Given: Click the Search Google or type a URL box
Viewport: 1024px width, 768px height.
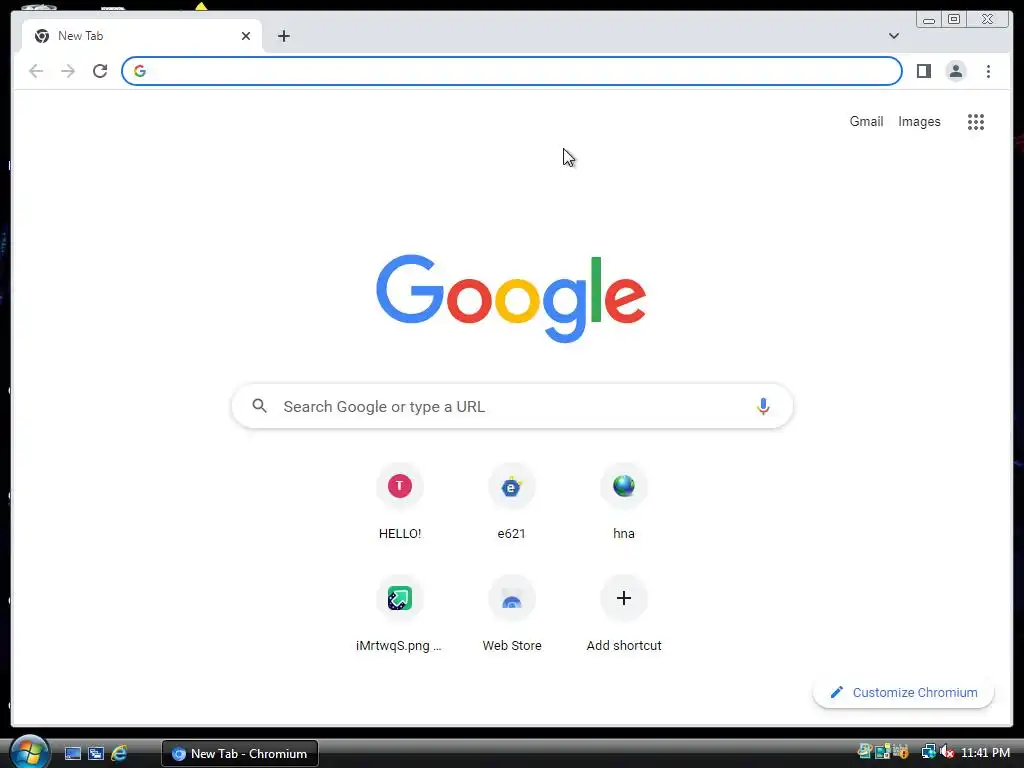Looking at the screenshot, I should 512,406.
